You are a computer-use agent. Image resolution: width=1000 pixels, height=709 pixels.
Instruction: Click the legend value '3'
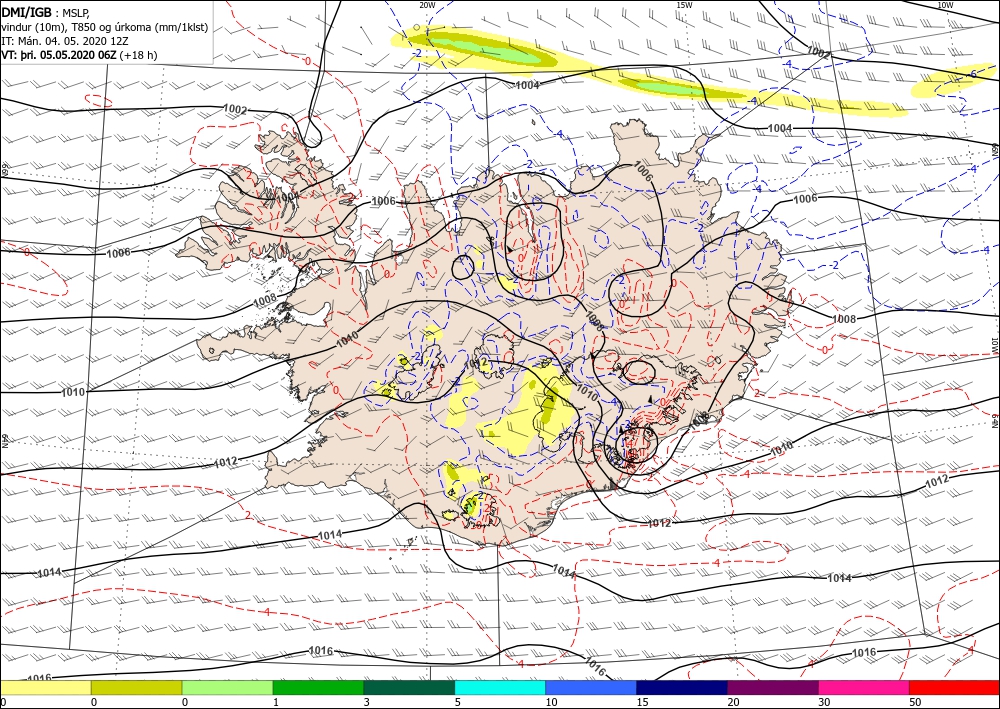367,703
